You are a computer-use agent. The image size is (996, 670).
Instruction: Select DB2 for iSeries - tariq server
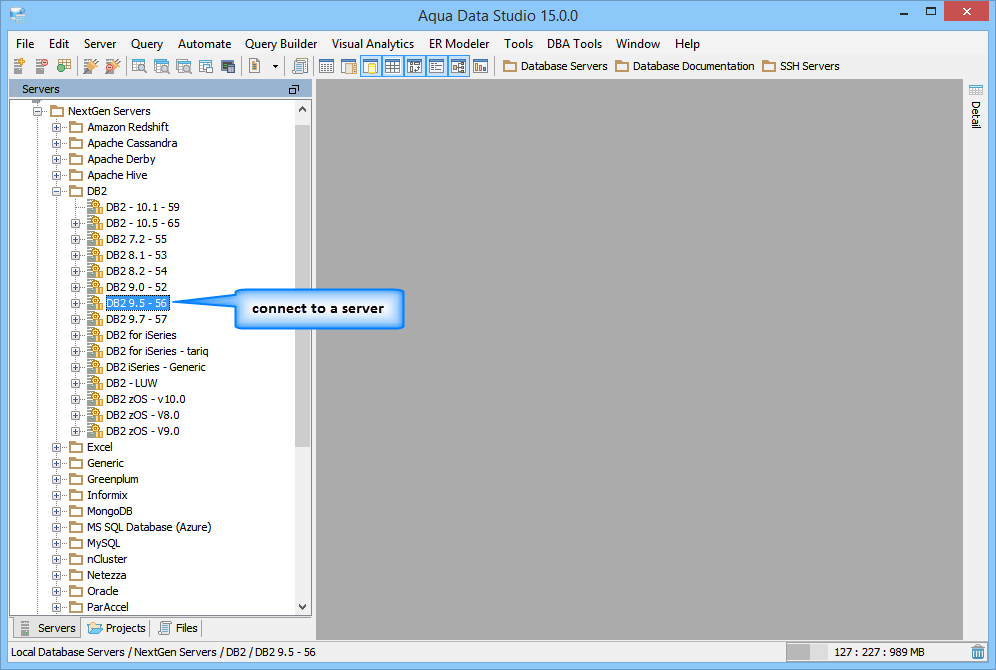pos(157,351)
